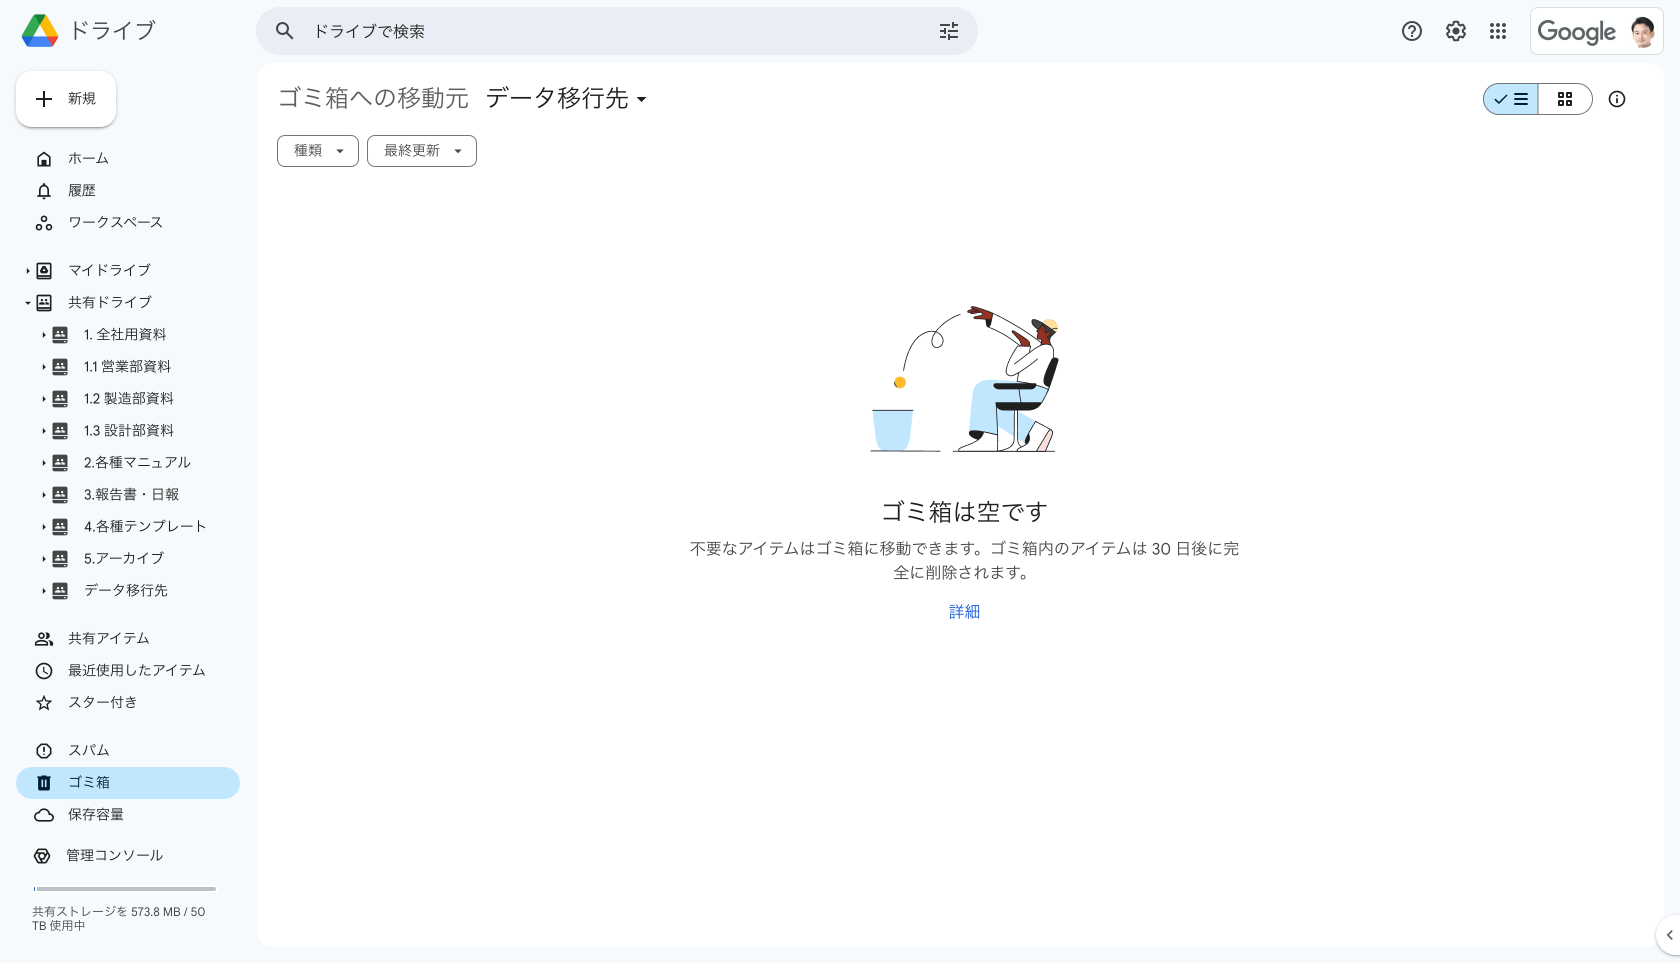Open スパム in the sidebar
1680x963 pixels.
(x=88, y=751)
